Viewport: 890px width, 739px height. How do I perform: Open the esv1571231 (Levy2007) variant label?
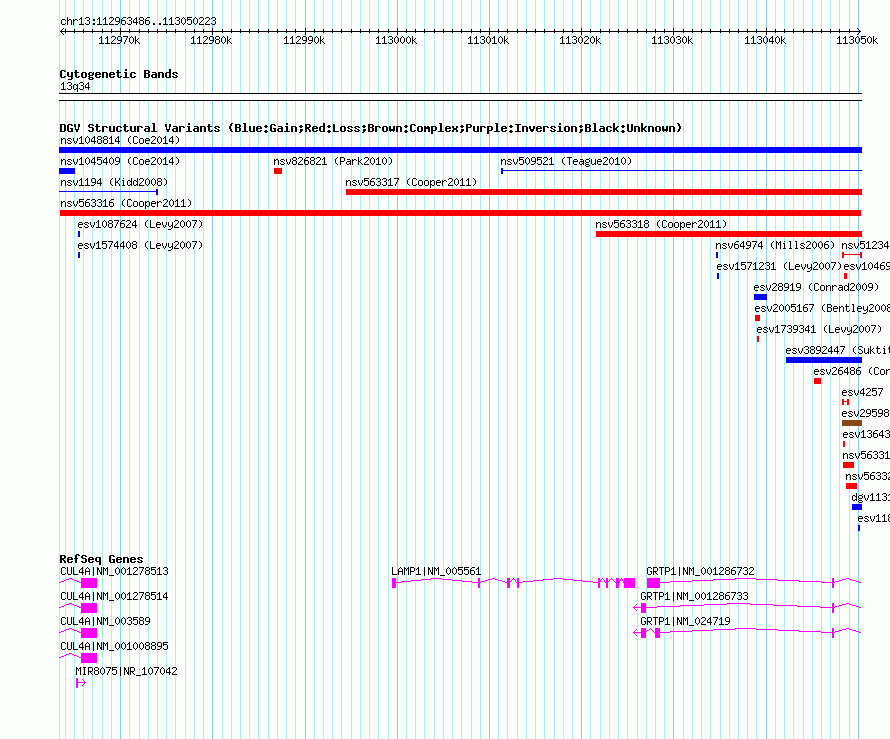779,266
